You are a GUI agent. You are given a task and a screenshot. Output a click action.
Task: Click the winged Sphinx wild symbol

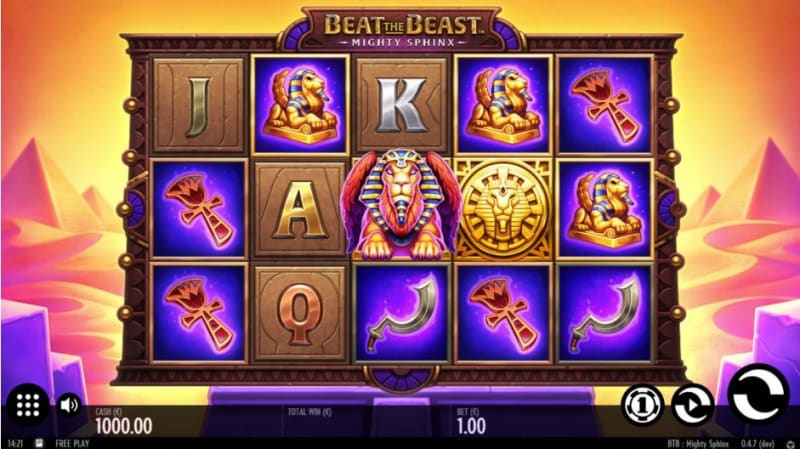[x=402, y=204]
